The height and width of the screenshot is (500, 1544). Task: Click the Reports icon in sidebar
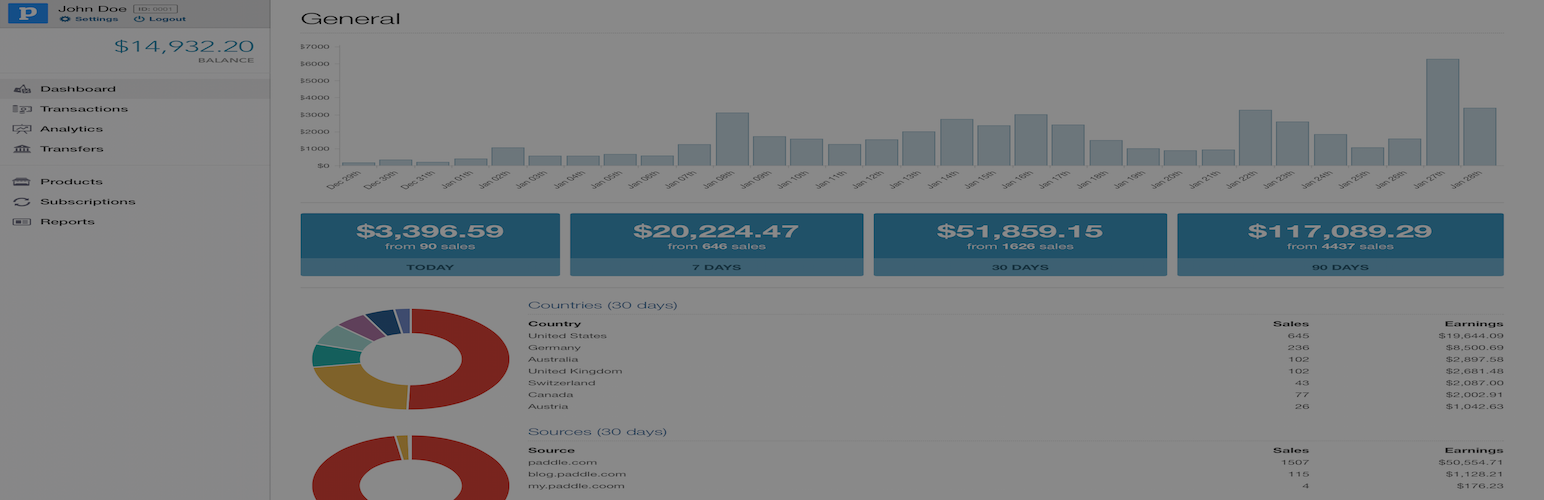22,222
